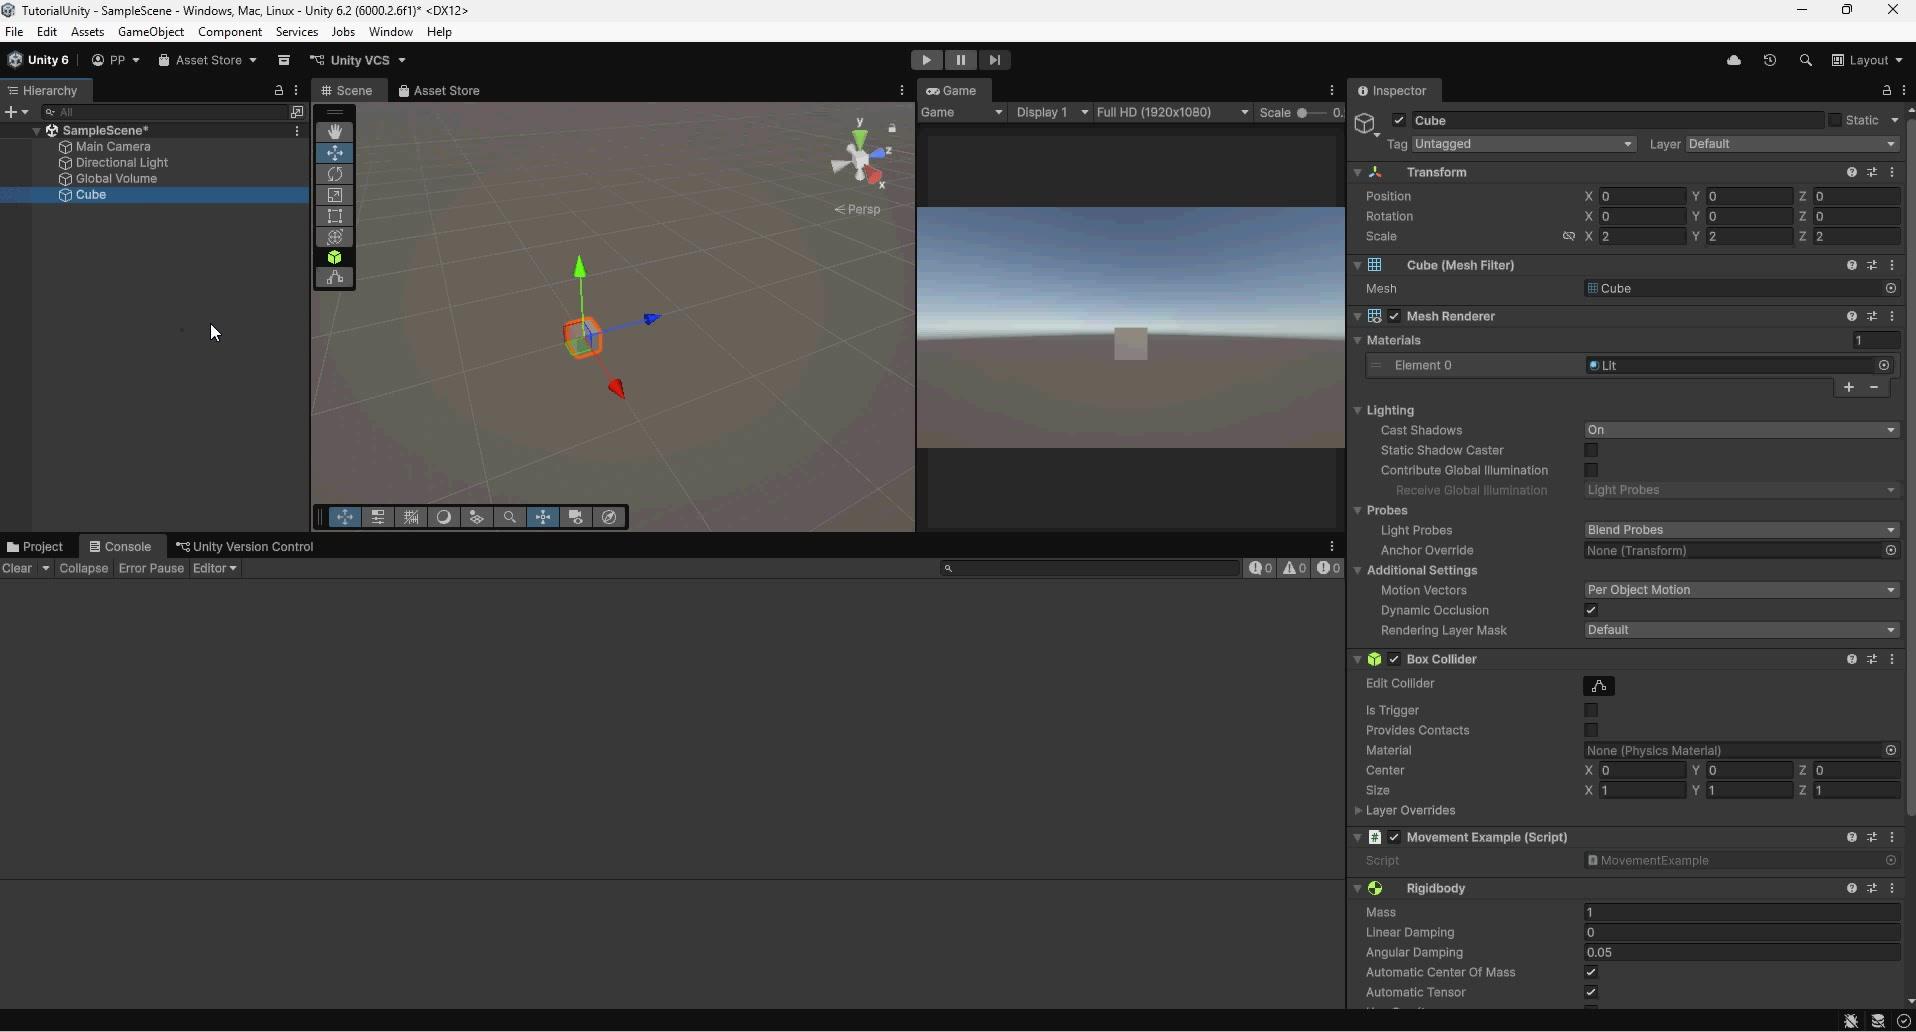This screenshot has height=1032, width=1916.
Task: Click the Mesh object picker circle
Action: coord(1891,289)
